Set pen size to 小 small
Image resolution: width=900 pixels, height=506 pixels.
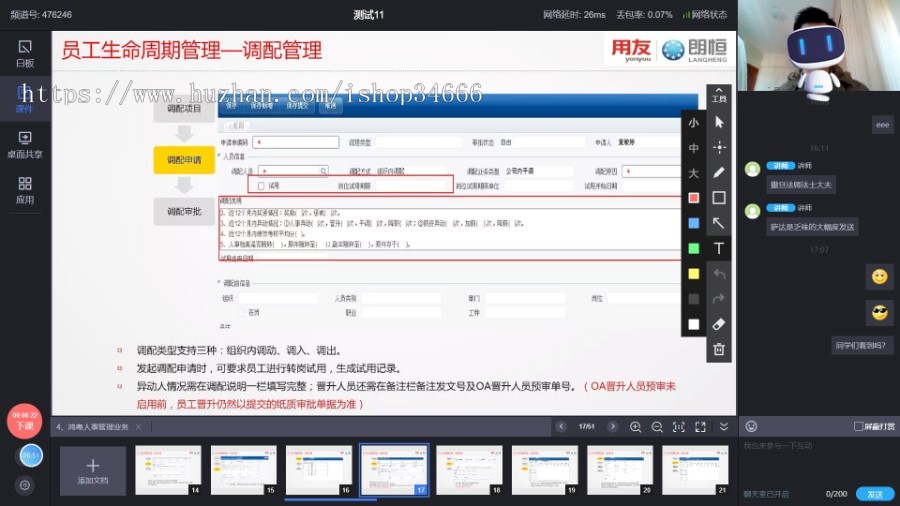693,123
